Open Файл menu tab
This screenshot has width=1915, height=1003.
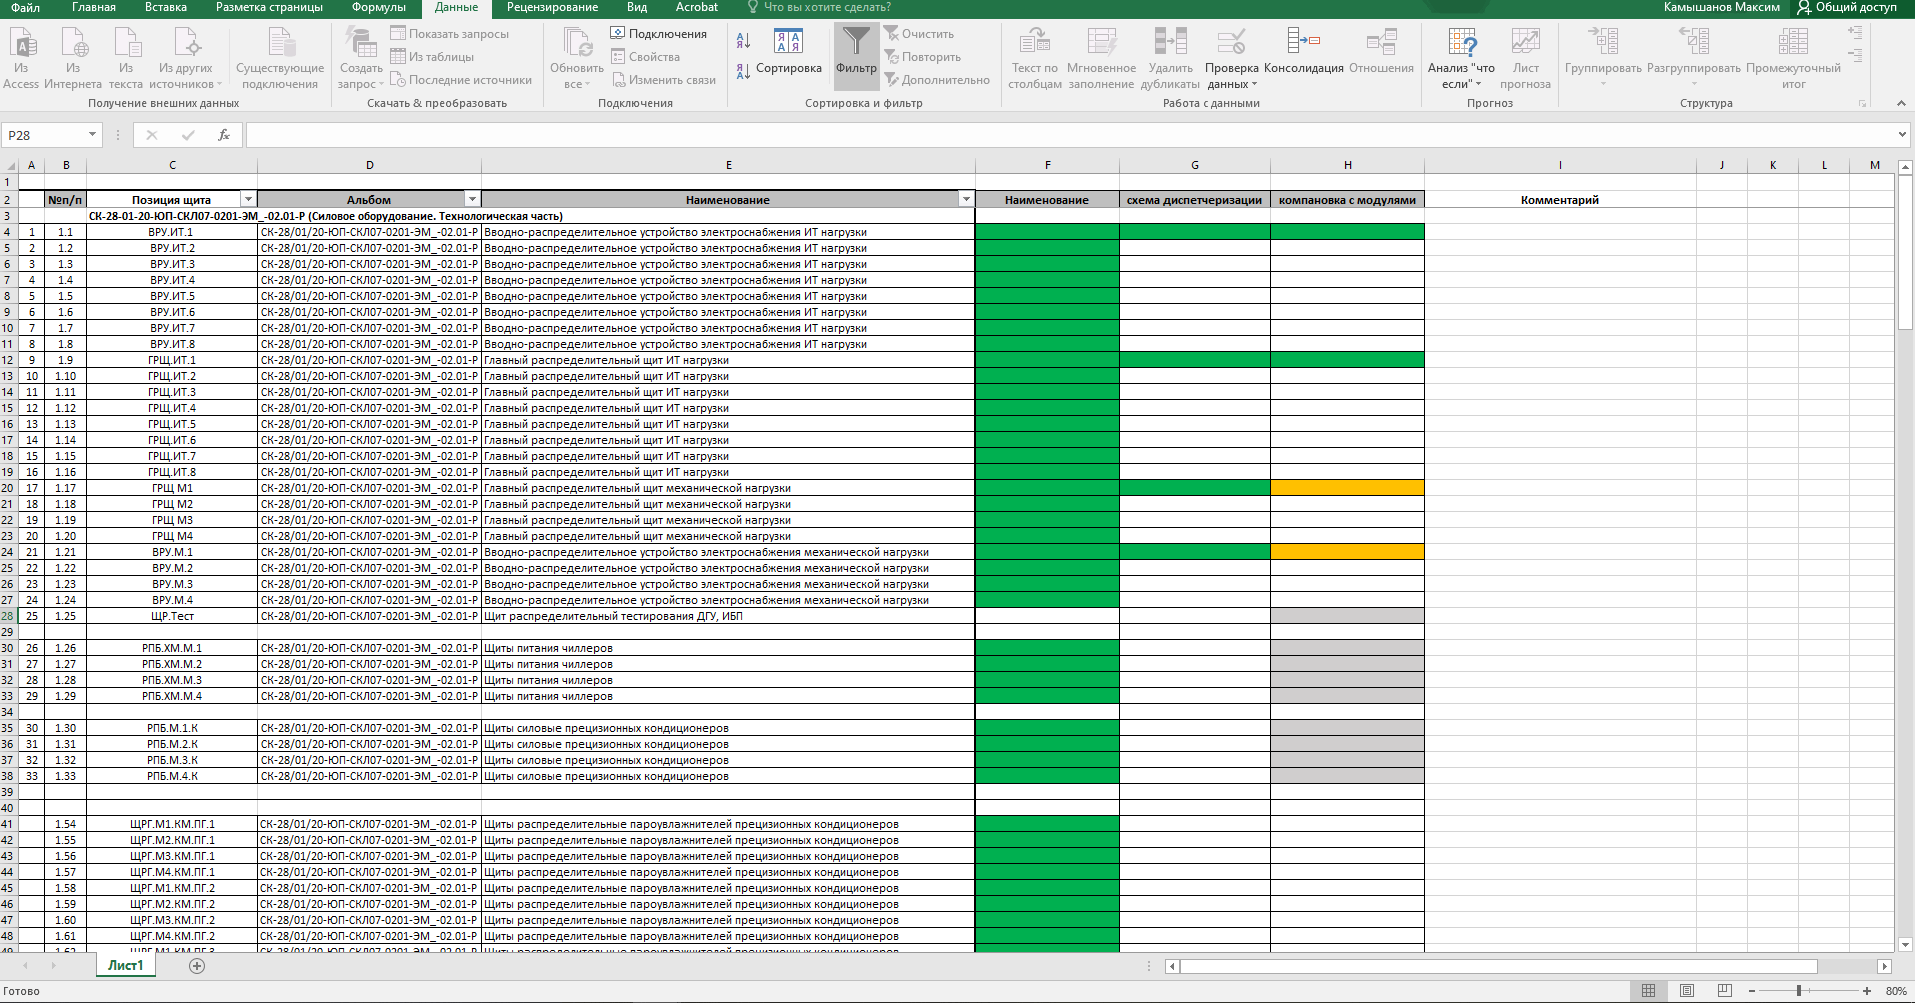pos(25,7)
